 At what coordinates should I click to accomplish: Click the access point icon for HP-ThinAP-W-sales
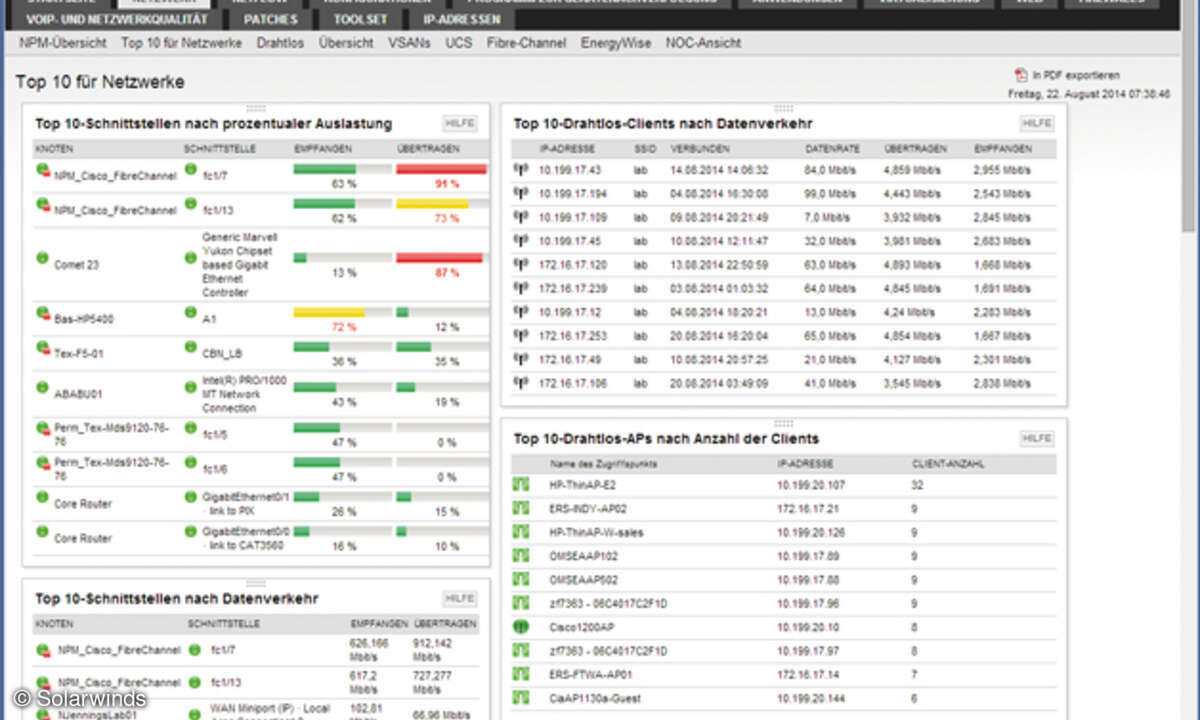520,532
